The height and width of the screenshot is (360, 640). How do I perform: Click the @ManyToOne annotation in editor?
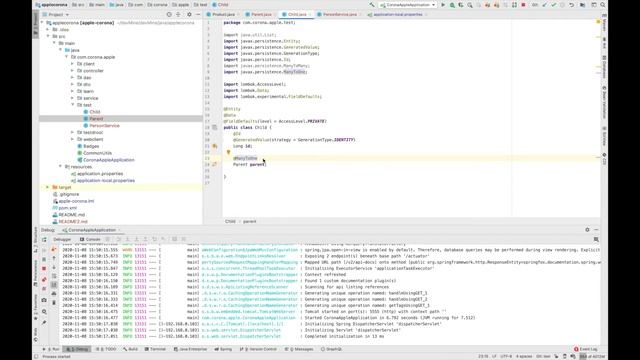(245, 158)
